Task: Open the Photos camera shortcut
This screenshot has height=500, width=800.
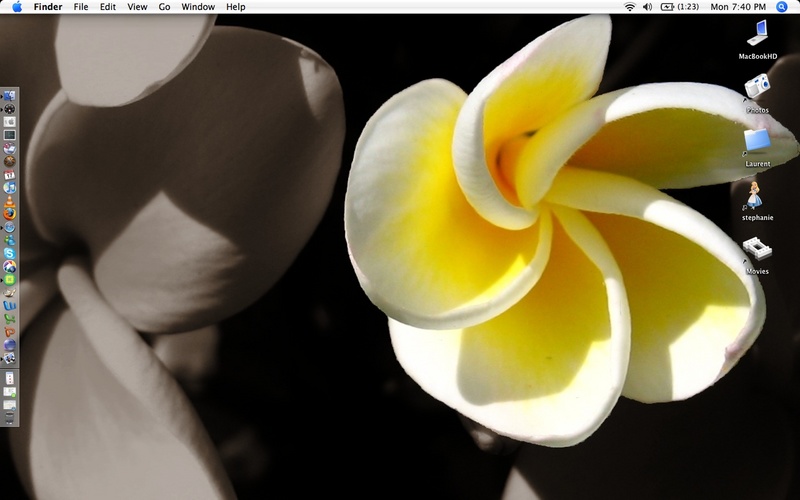Action: tap(757, 88)
